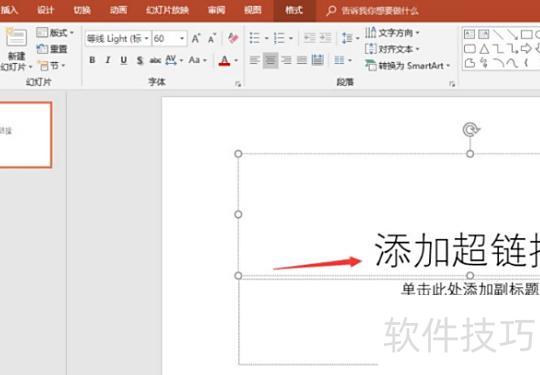The width and height of the screenshot is (540, 375).
Task: Open the 对齐文本 menu
Action: [x=392, y=49]
